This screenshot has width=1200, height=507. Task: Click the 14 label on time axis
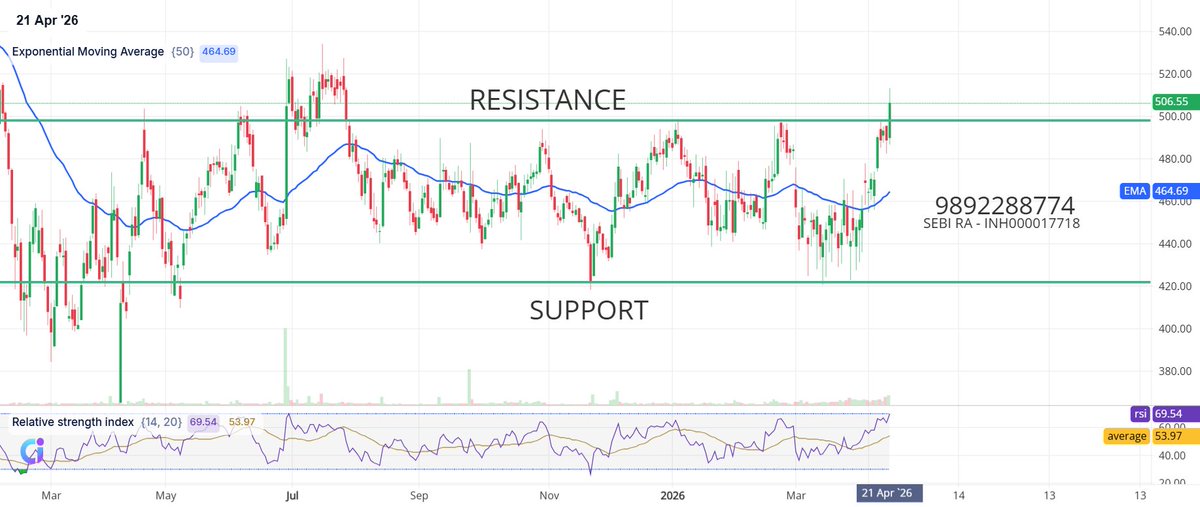coord(958,495)
